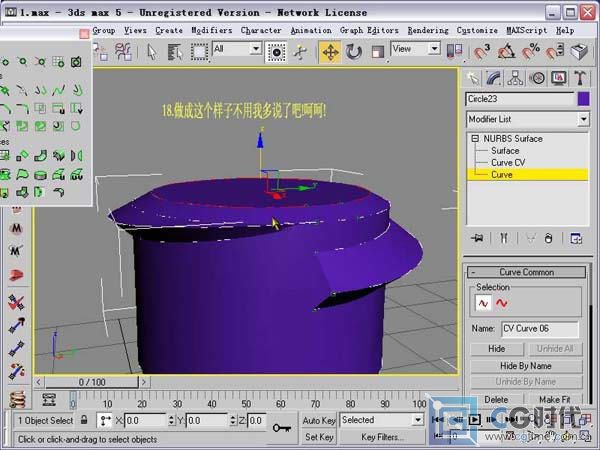Open the Rendering menu
This screenshot has height=450, width=600.
428,30
